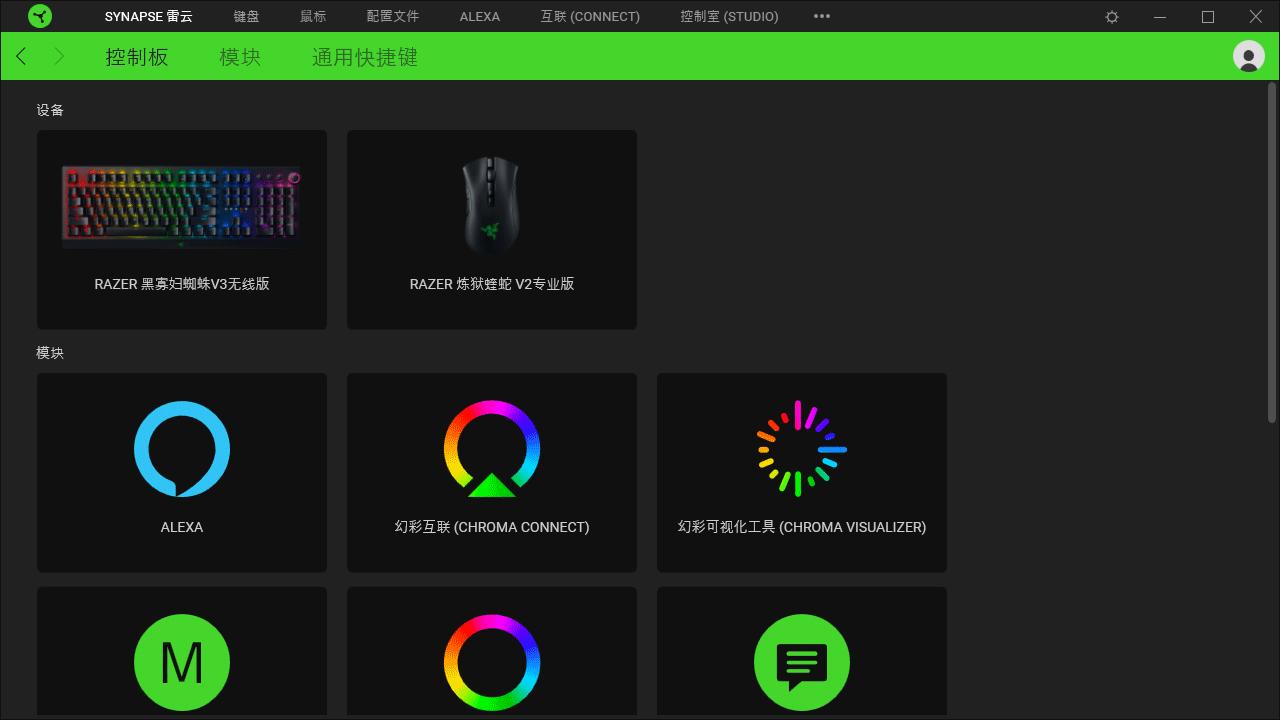
Task: Select the Razer keyboard device image
Action: [181, 207]
